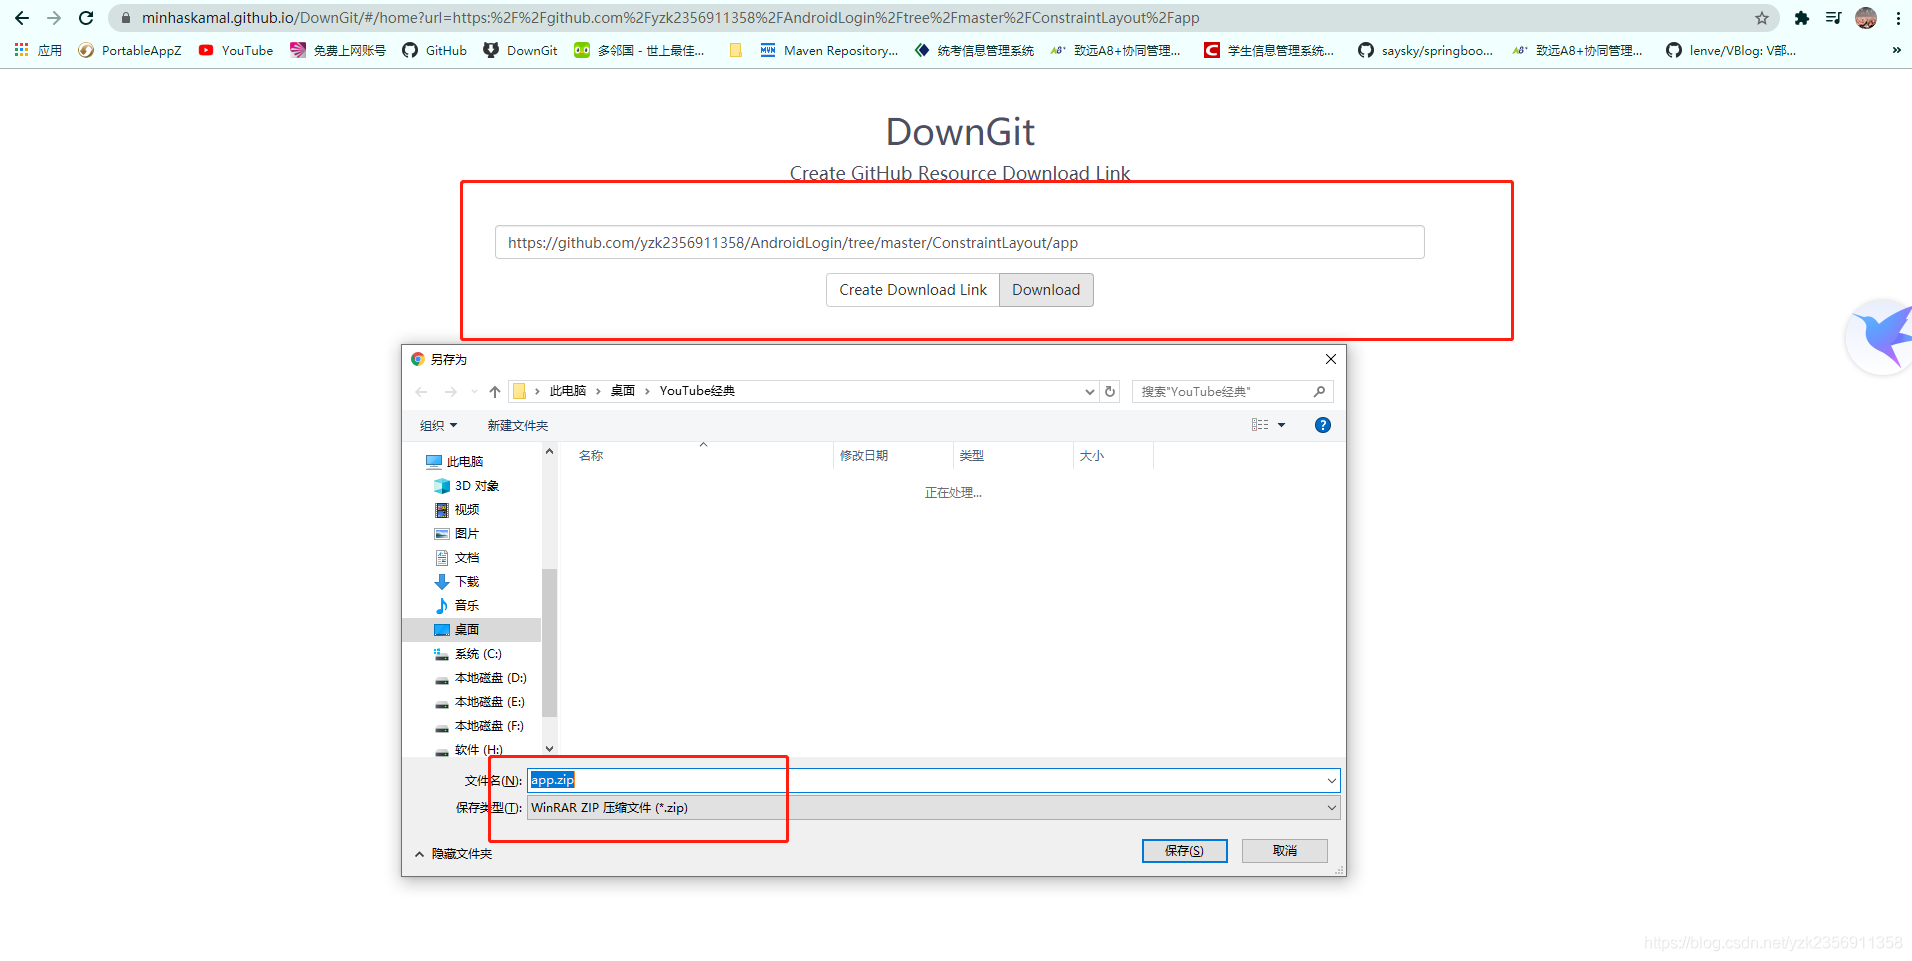Open the YouTube bookmark in bookmarks bar
The width and height of the screenshot is (1912, 961).
click(x=236, y=50)
